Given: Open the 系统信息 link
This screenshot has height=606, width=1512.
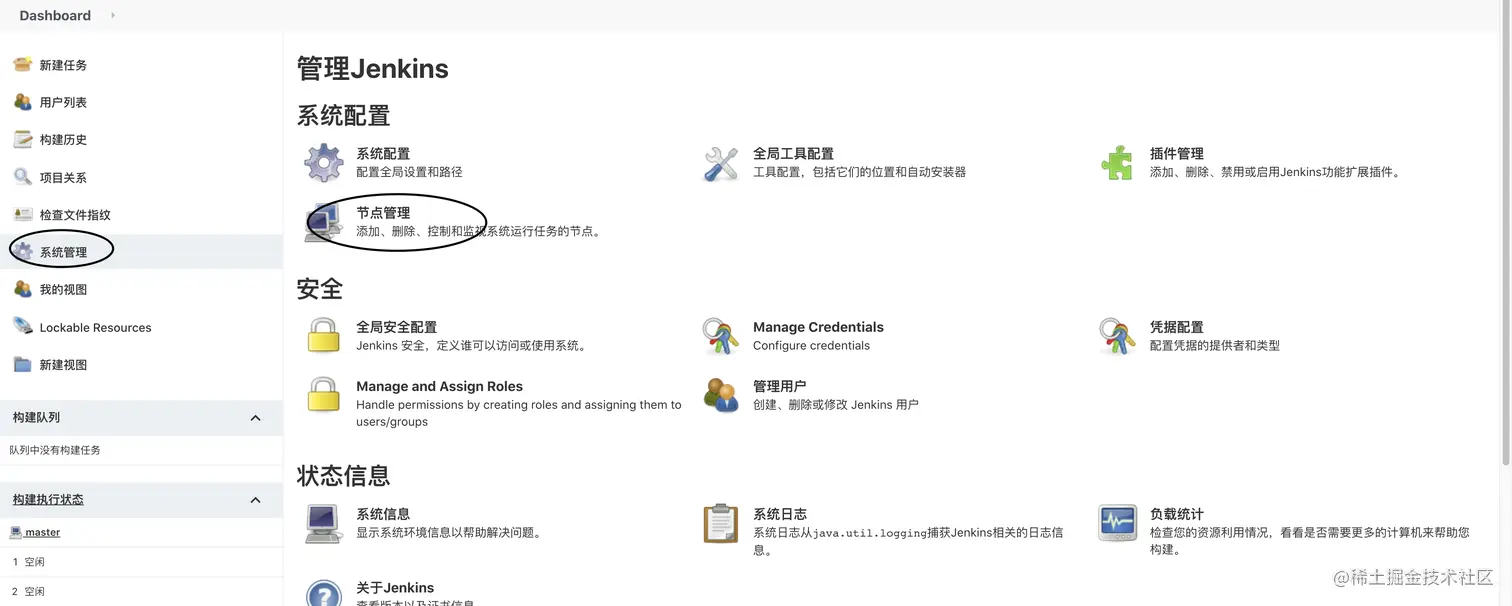Looking at the screenshot, I should (x=383, y=514).
